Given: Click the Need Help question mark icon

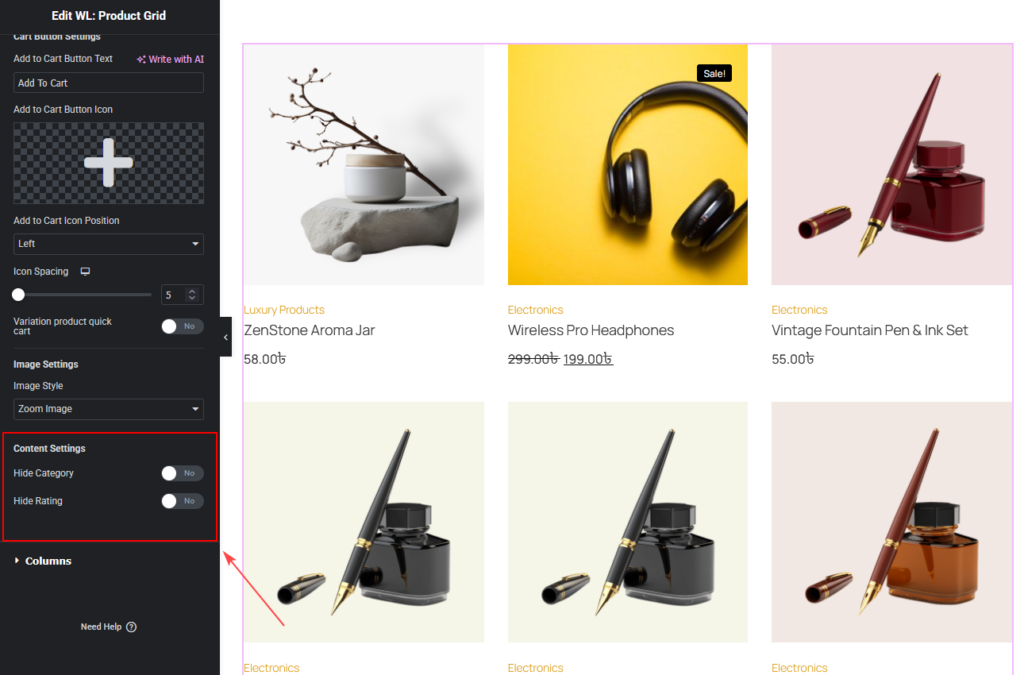Looking at the screenshot, I should tap(131, 627).
